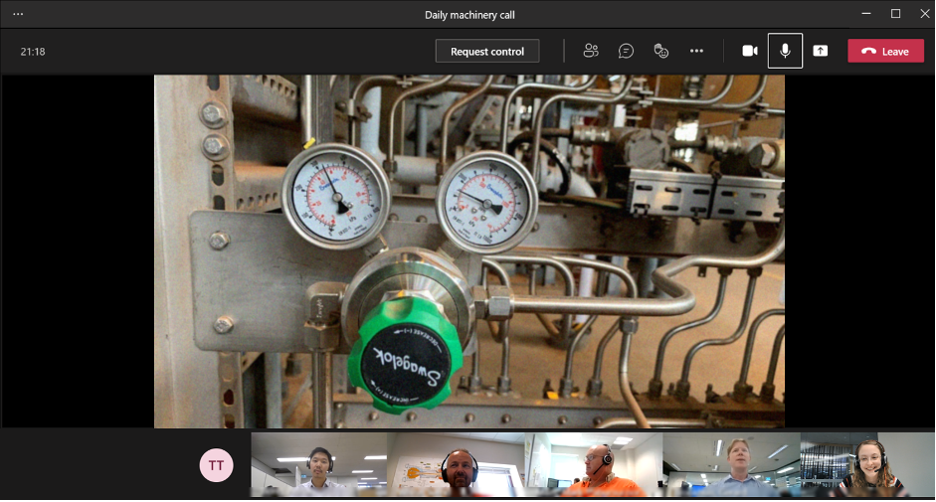Leave the meeting
This screenshot has width=936, height=502.
(886, 51)
